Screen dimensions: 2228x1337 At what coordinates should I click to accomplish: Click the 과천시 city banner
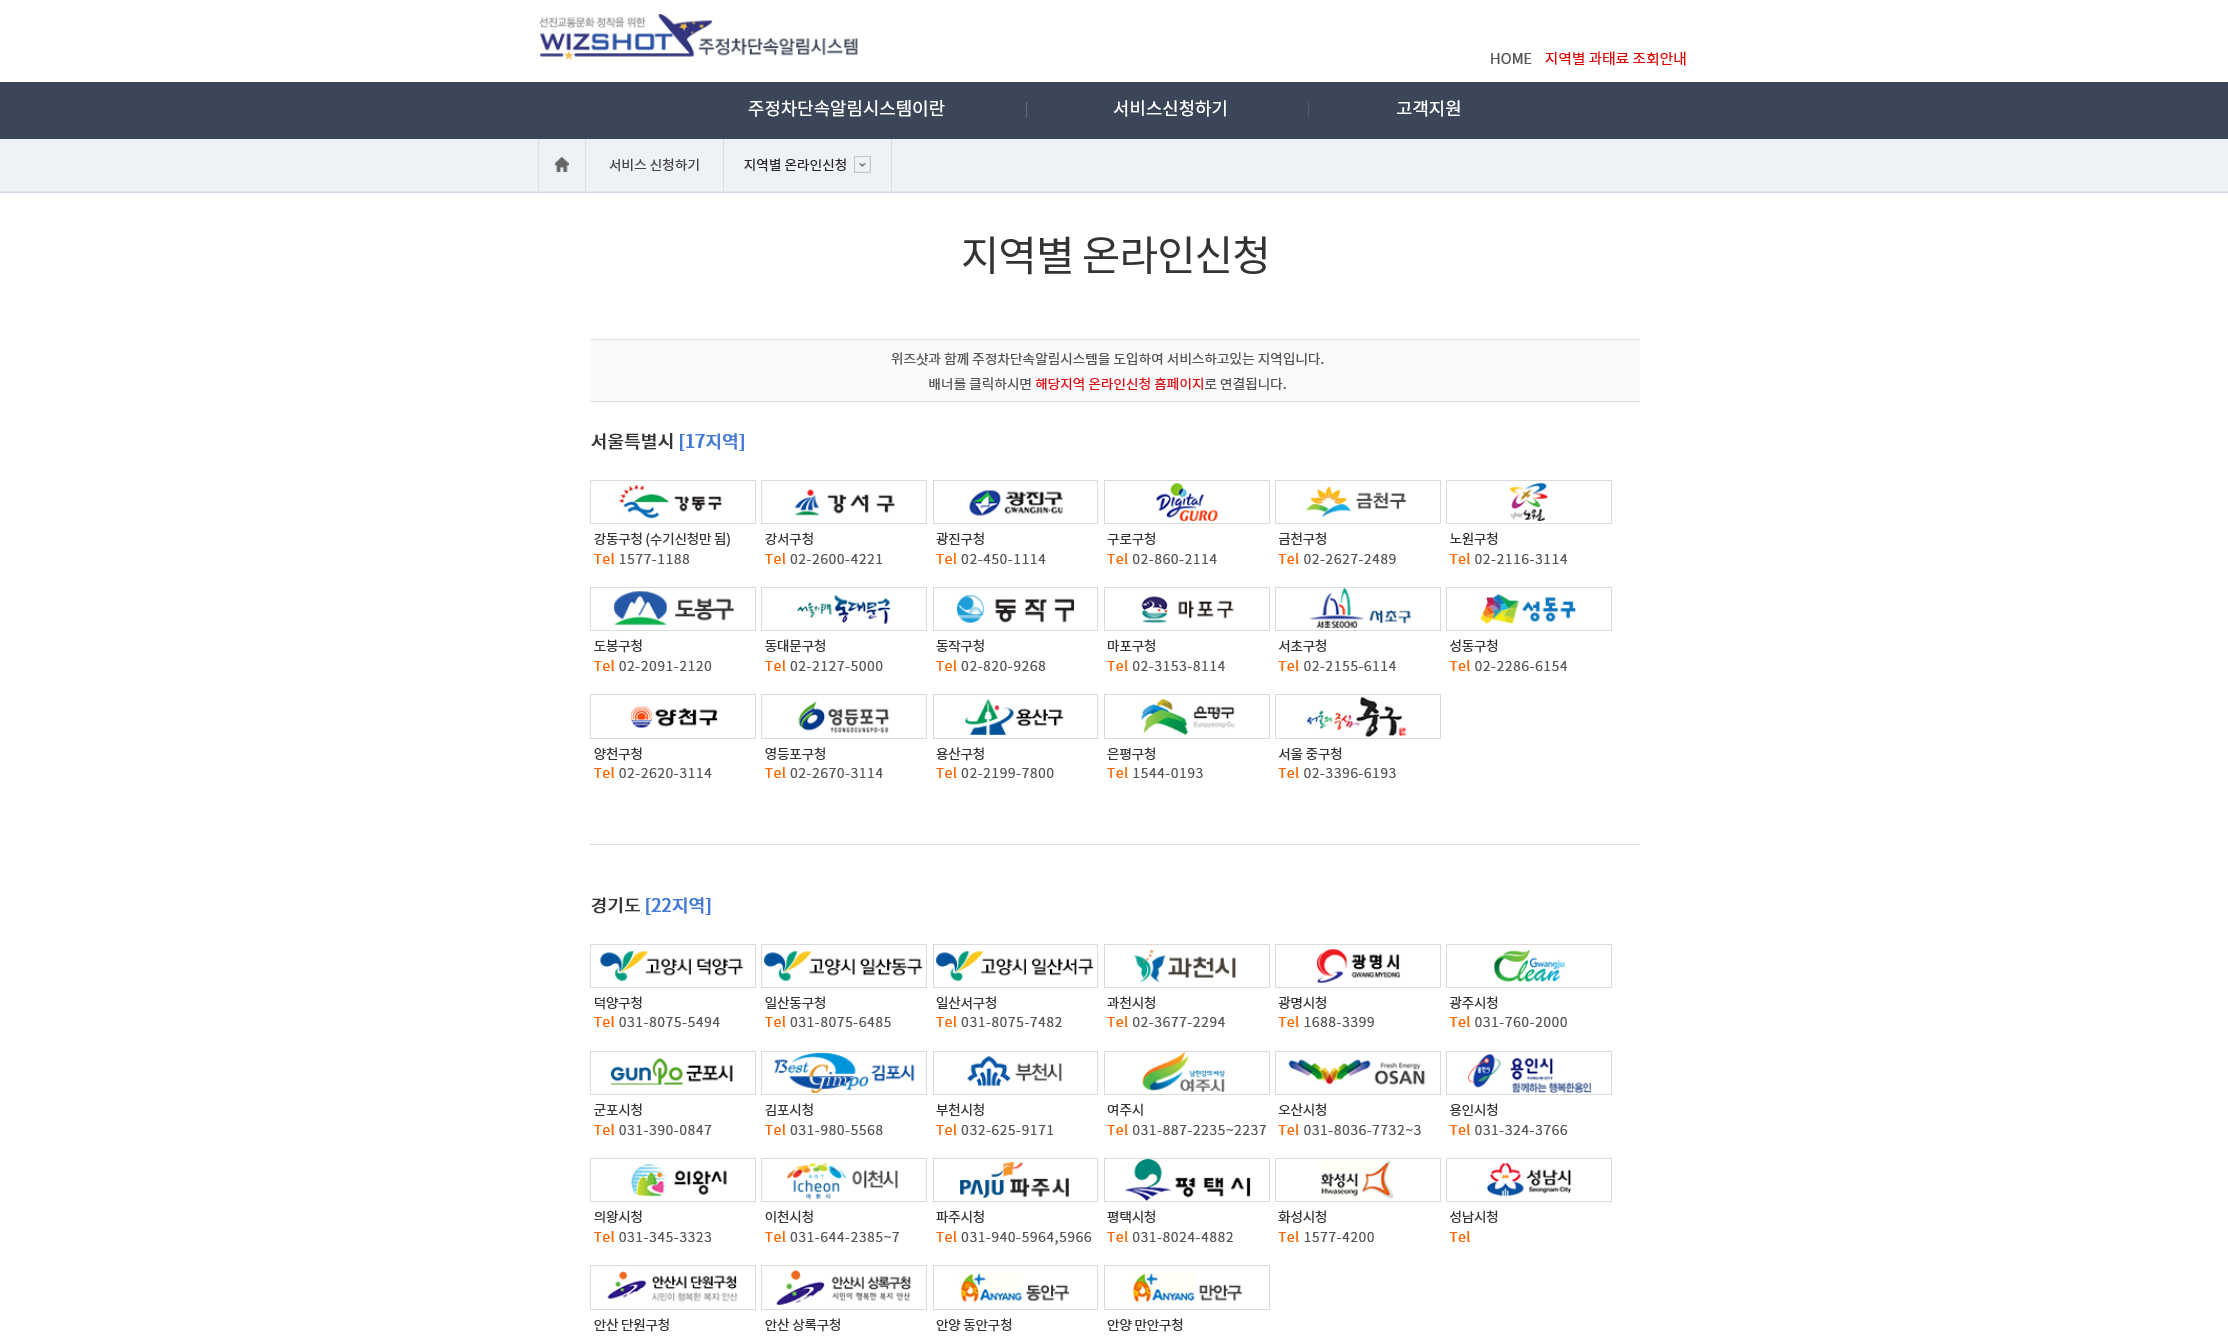click(x=1186, y=966)
